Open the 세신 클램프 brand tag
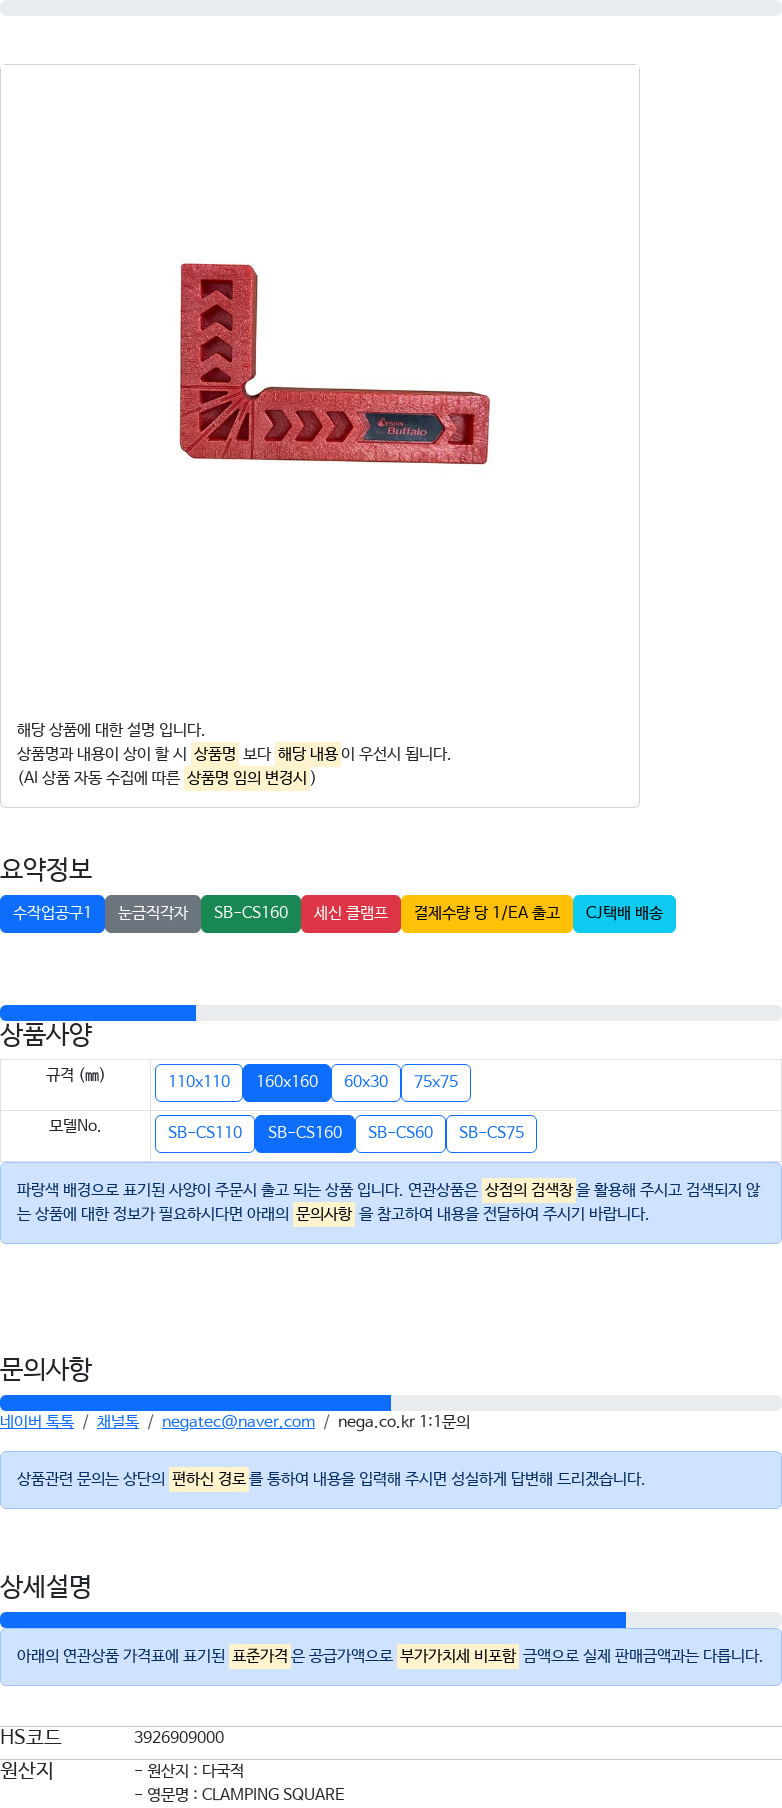Screen dimensions: 782x1808 [x=351, y=913]
